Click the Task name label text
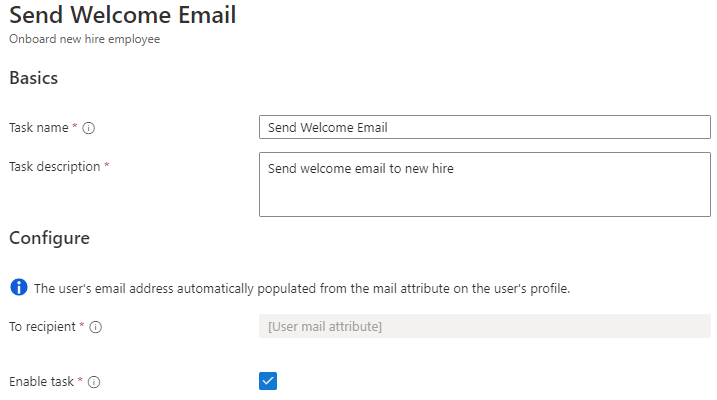The width and height of the screenshot is (717, 400). 38,128
